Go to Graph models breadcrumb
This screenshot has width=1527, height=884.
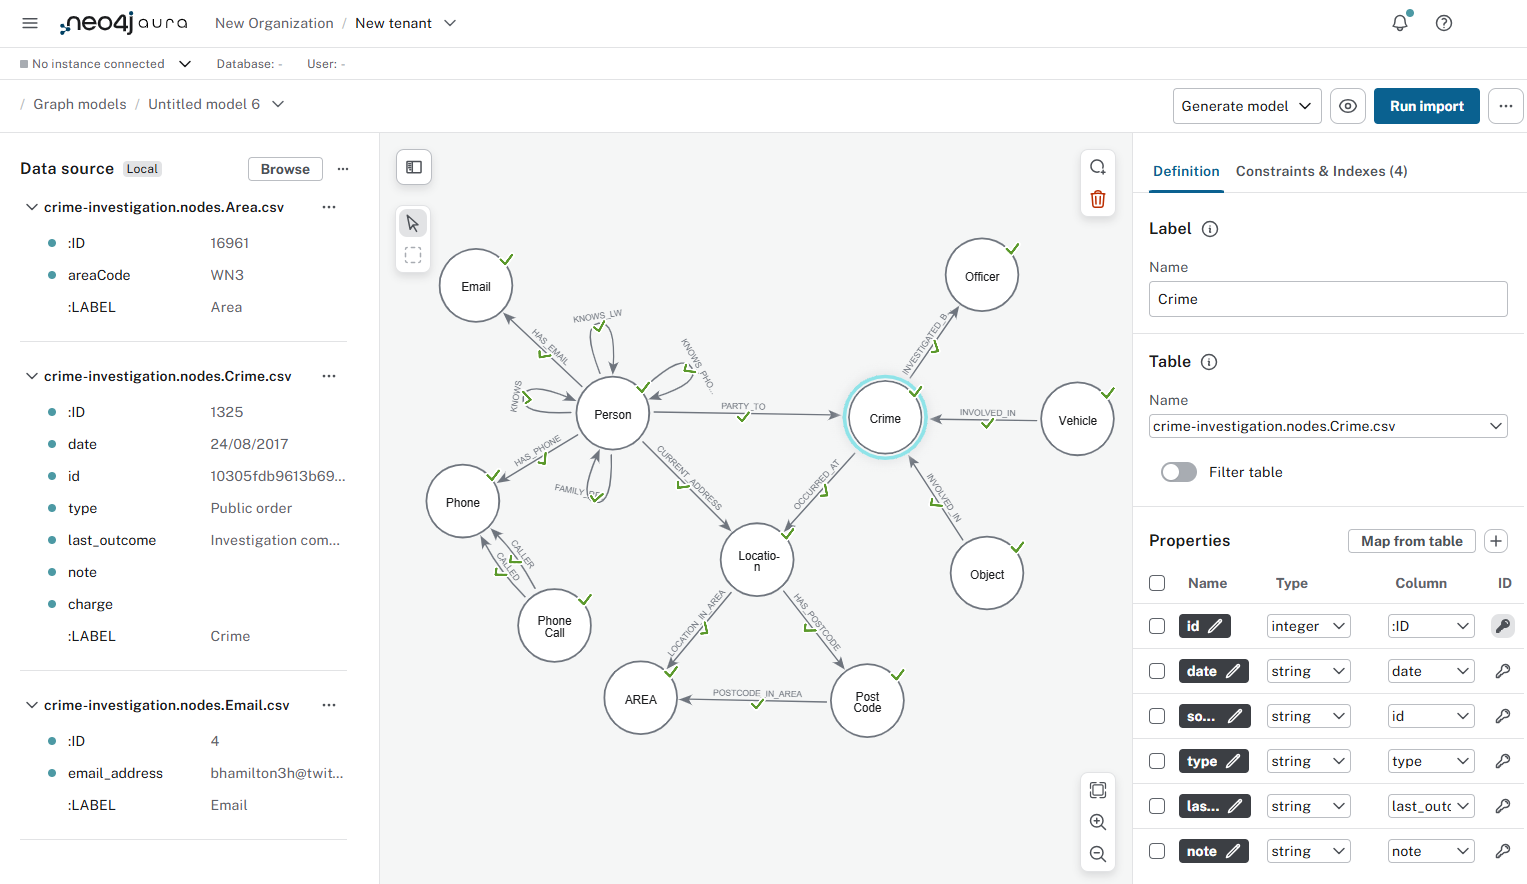coord(80,104)
